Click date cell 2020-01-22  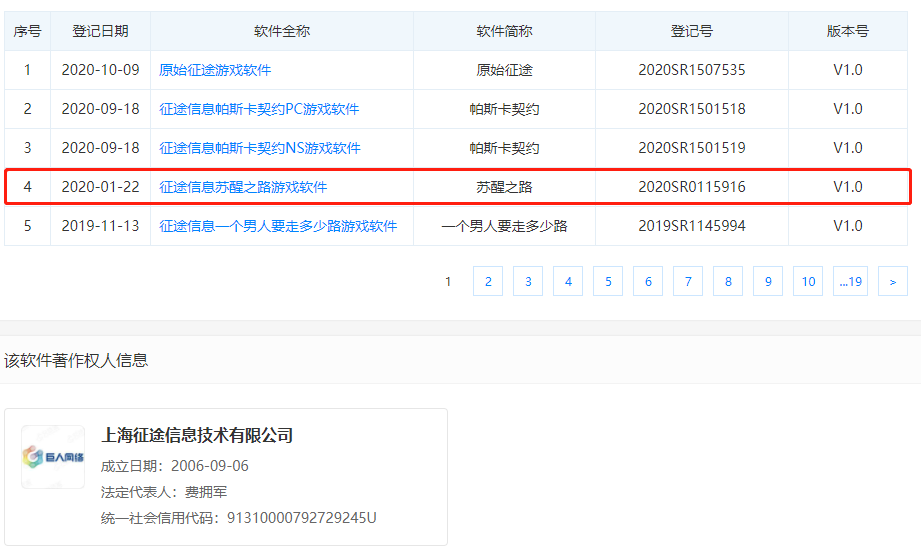tap(100, 187)
